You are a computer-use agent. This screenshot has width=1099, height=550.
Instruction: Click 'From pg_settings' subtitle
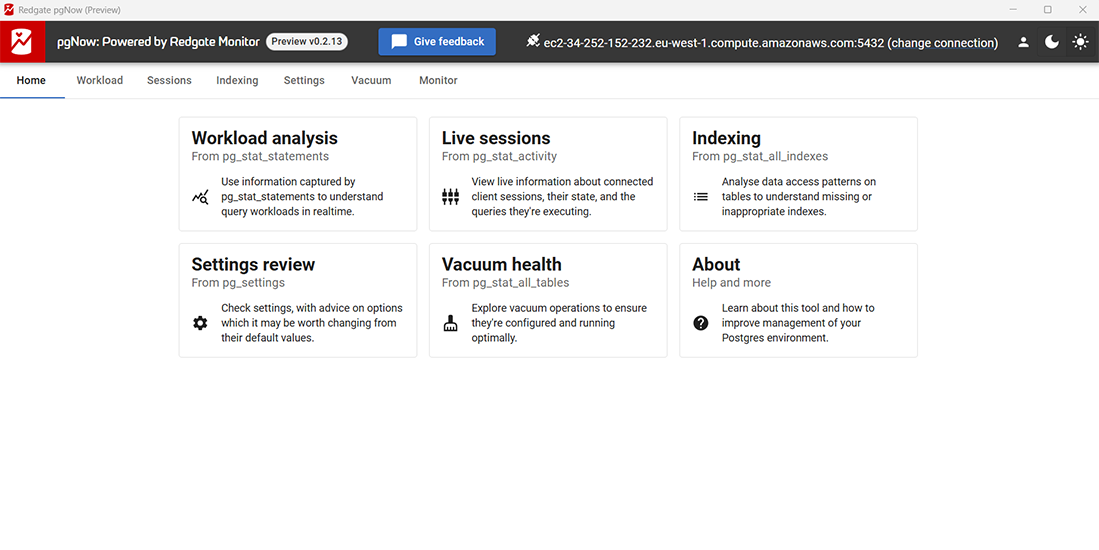tap(238, 282)
